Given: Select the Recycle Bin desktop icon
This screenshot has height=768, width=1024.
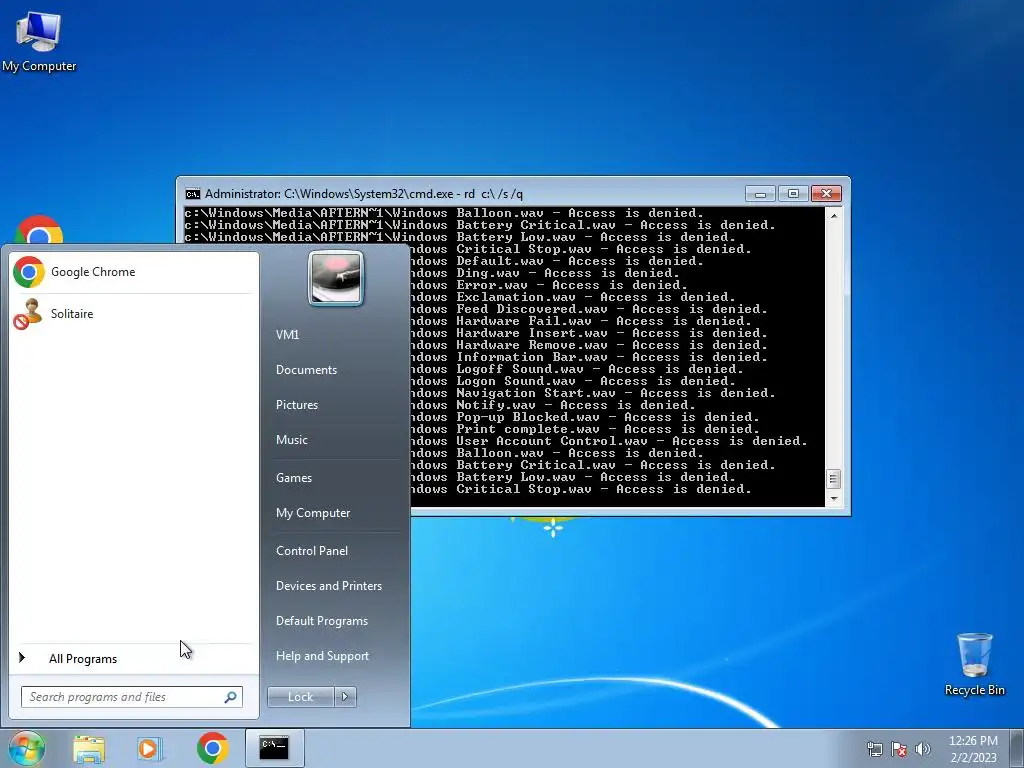Looking at the screenshot, I should [x=974, y=664].
